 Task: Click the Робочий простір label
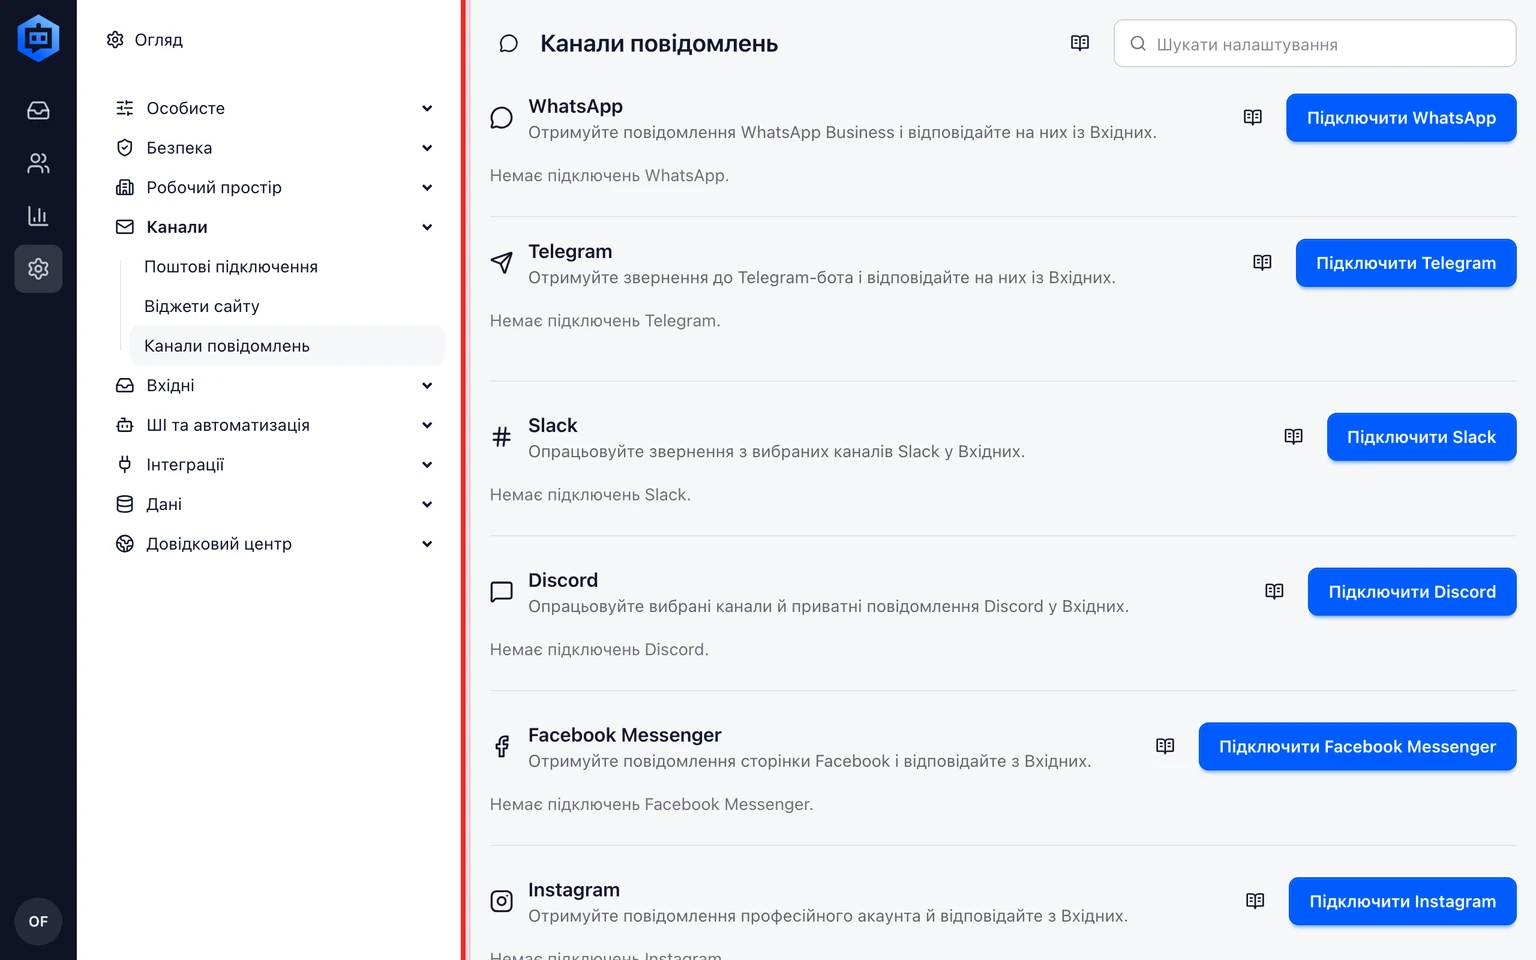click(x=214, y=187)
